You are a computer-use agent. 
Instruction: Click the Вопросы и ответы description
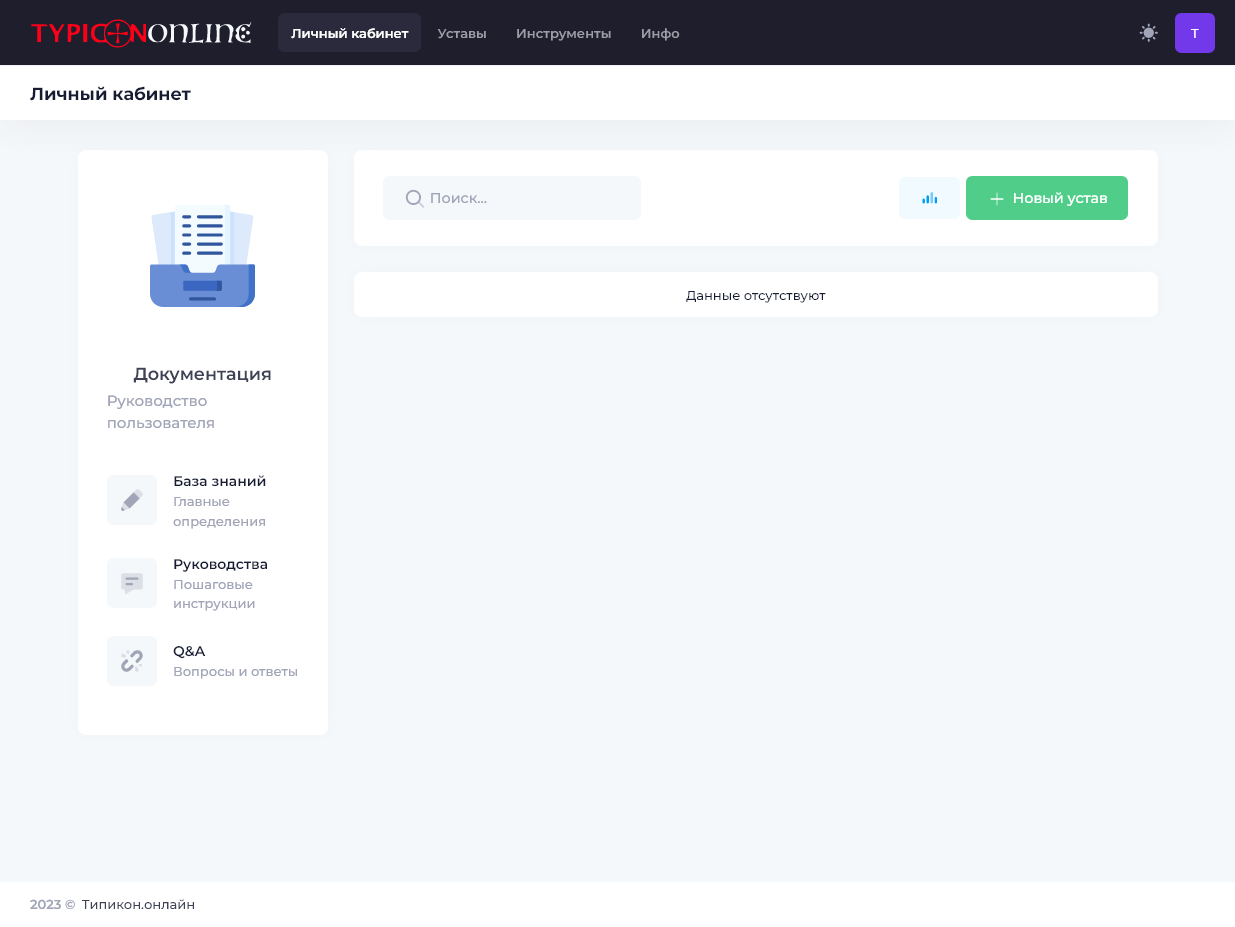(236, 672)
